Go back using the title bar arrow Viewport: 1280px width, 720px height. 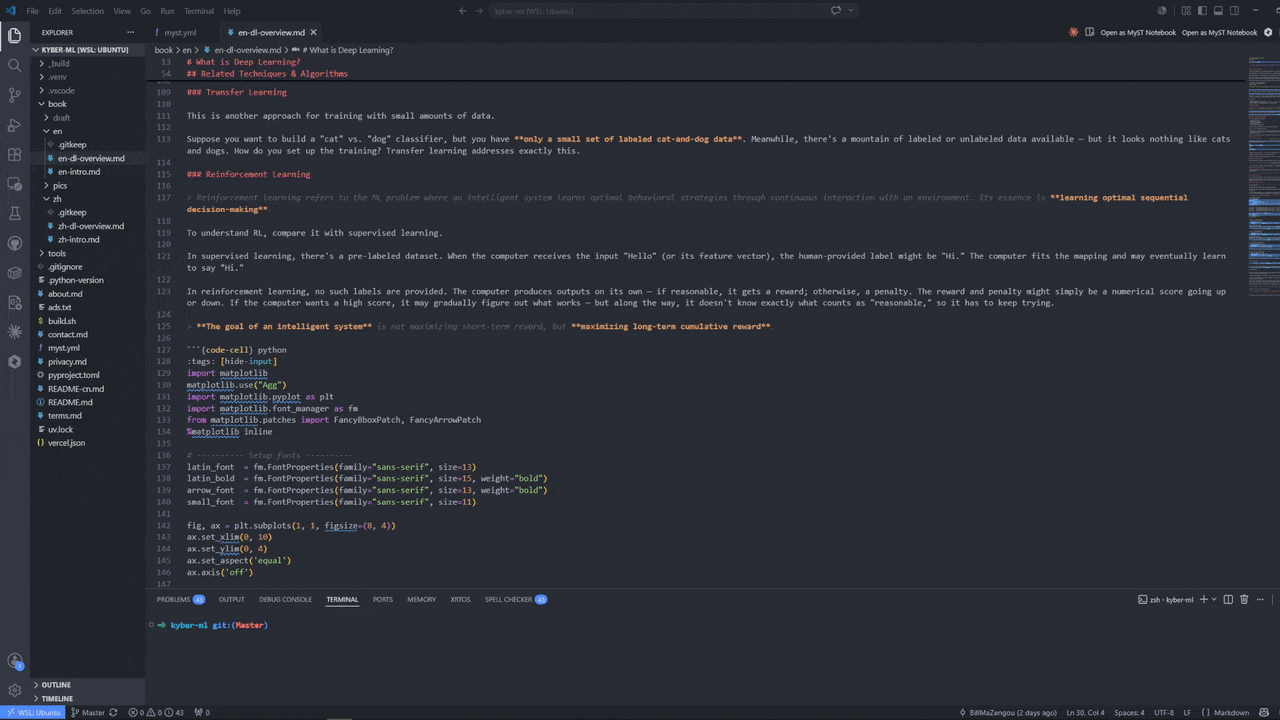click(463, 11)
